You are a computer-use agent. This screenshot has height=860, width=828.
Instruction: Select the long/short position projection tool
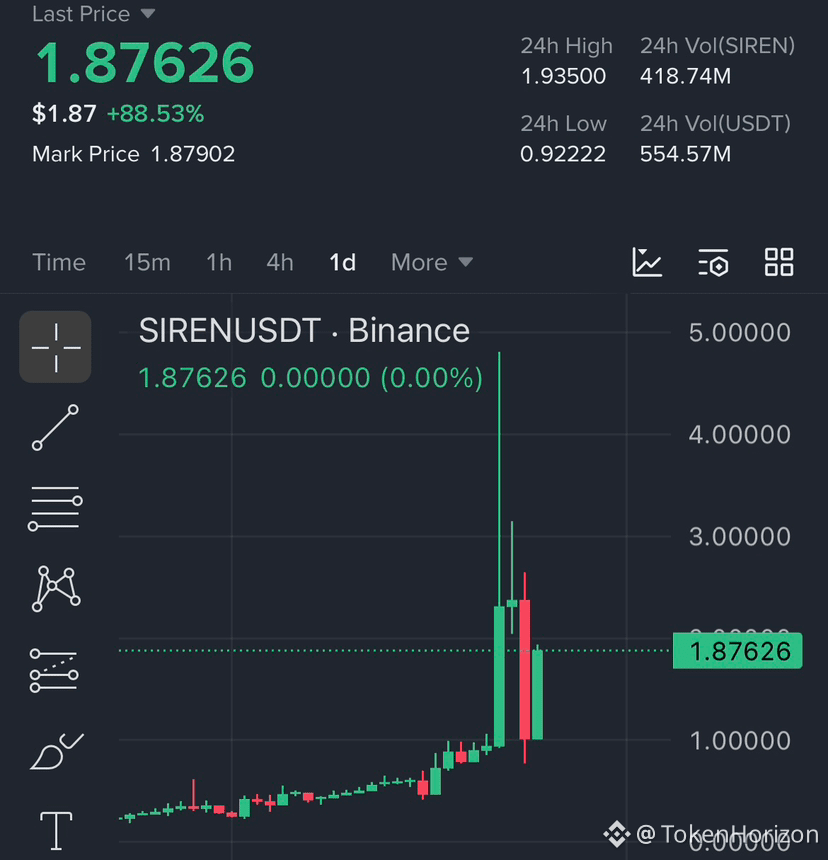pyautogui.click(x=54, y=670)
